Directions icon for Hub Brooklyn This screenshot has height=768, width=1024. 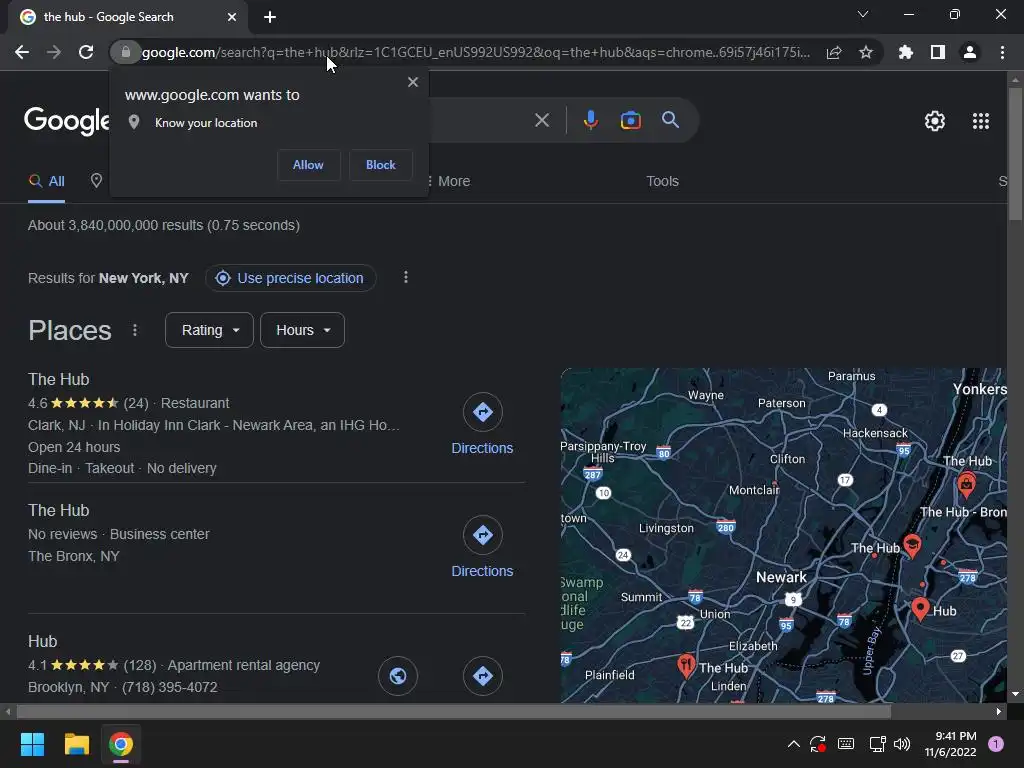click(x=483, y=676)
